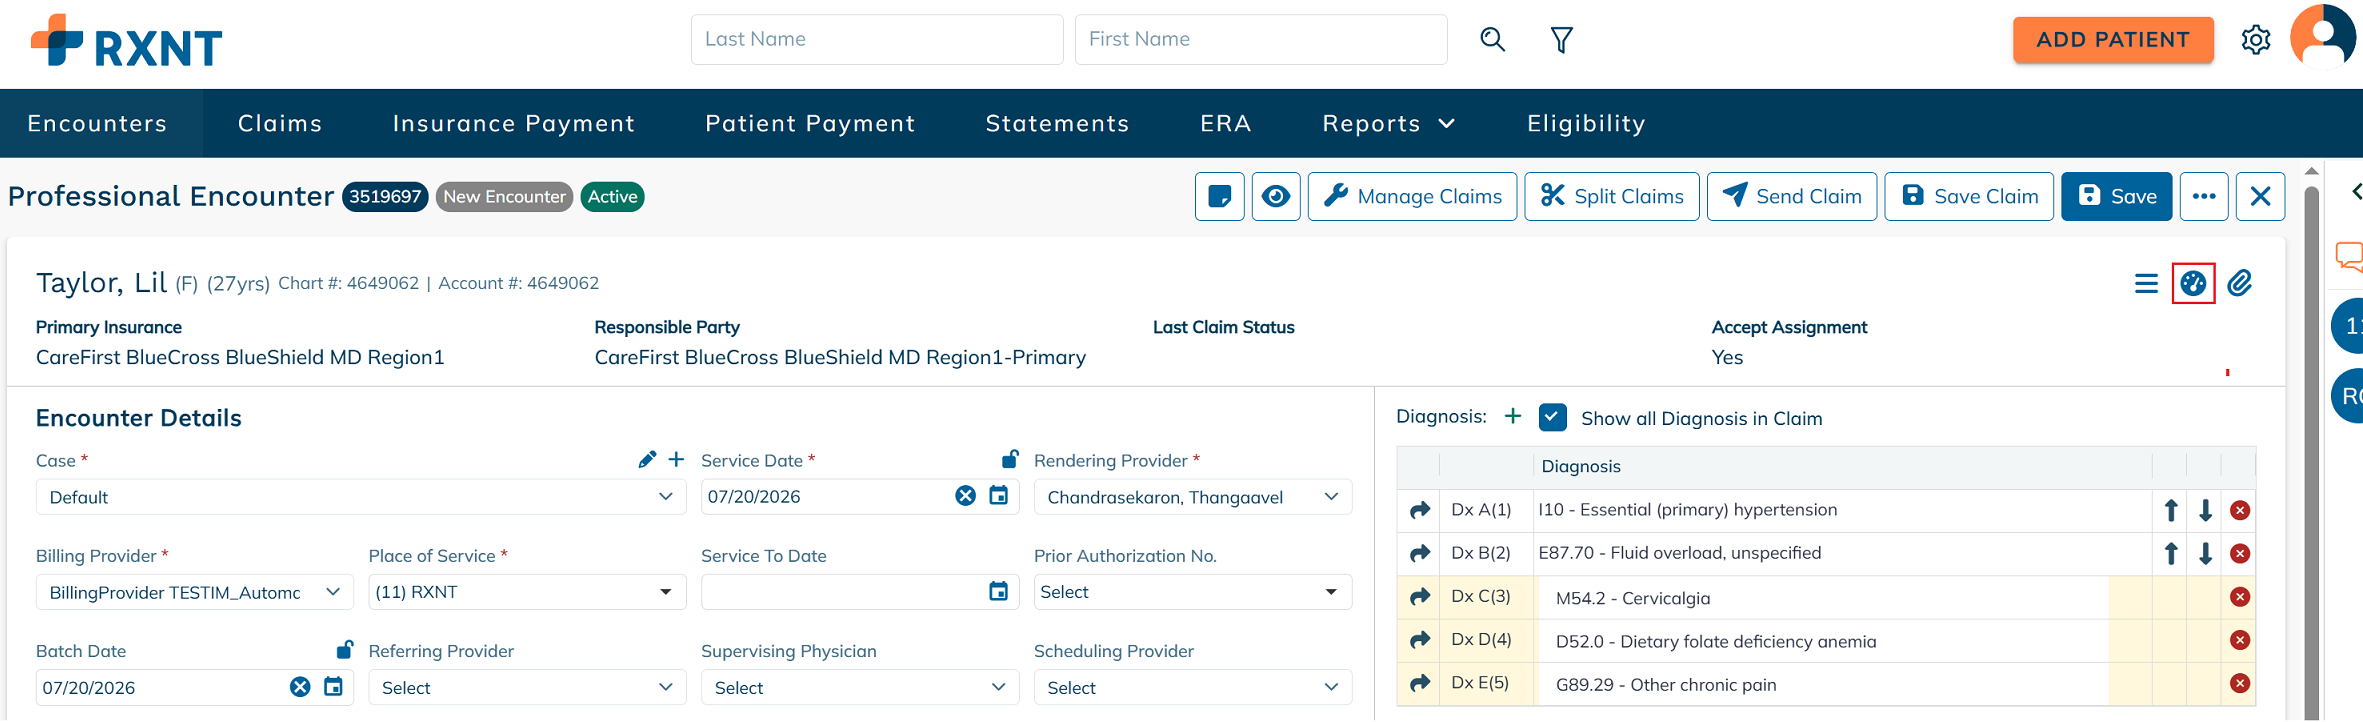Open the filter funnel icon

click(1561, 39)
